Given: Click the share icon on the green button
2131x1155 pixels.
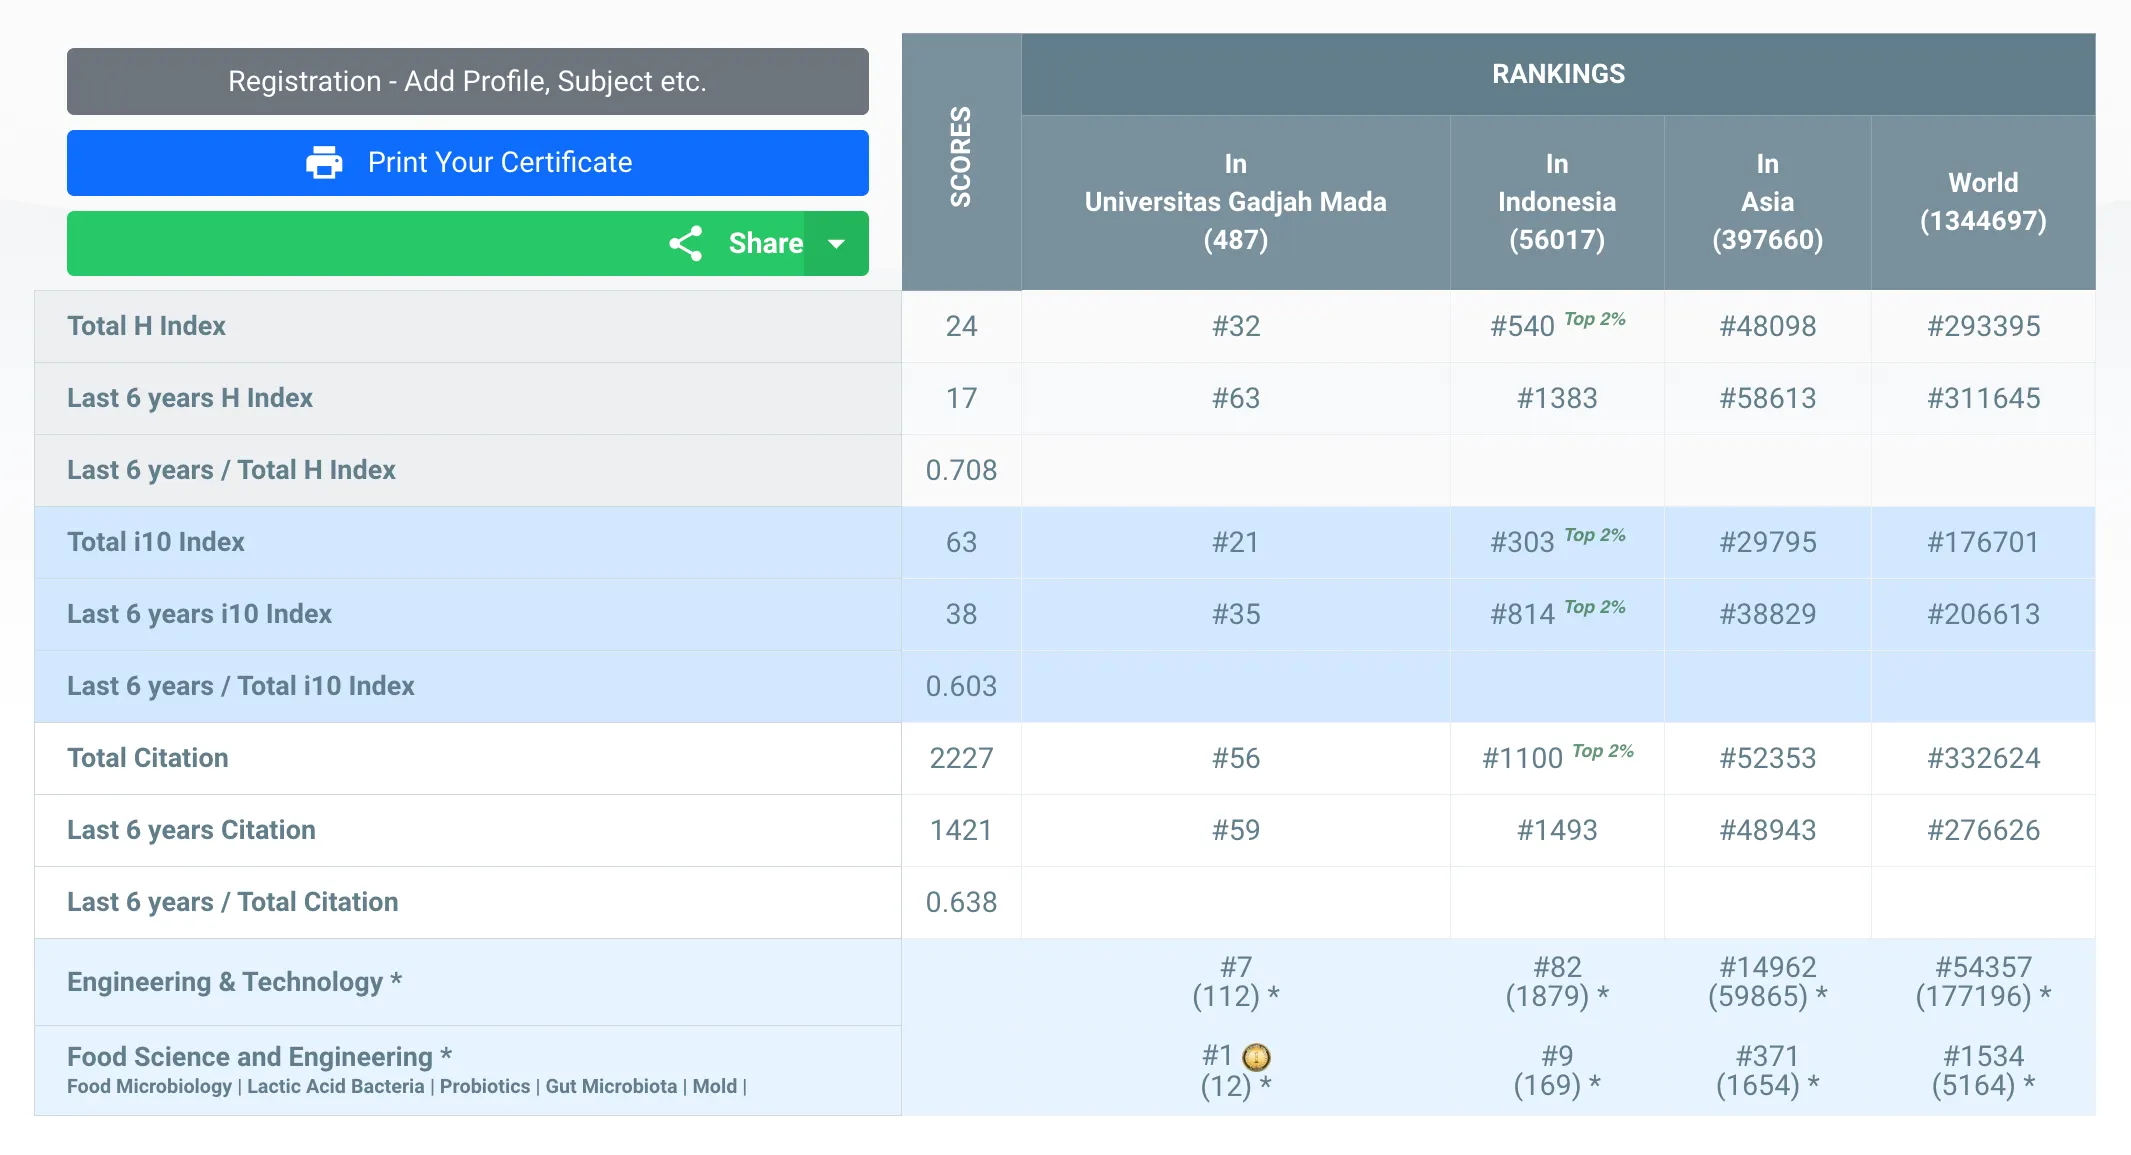Looking at the screenshot, I should [686, 243].
